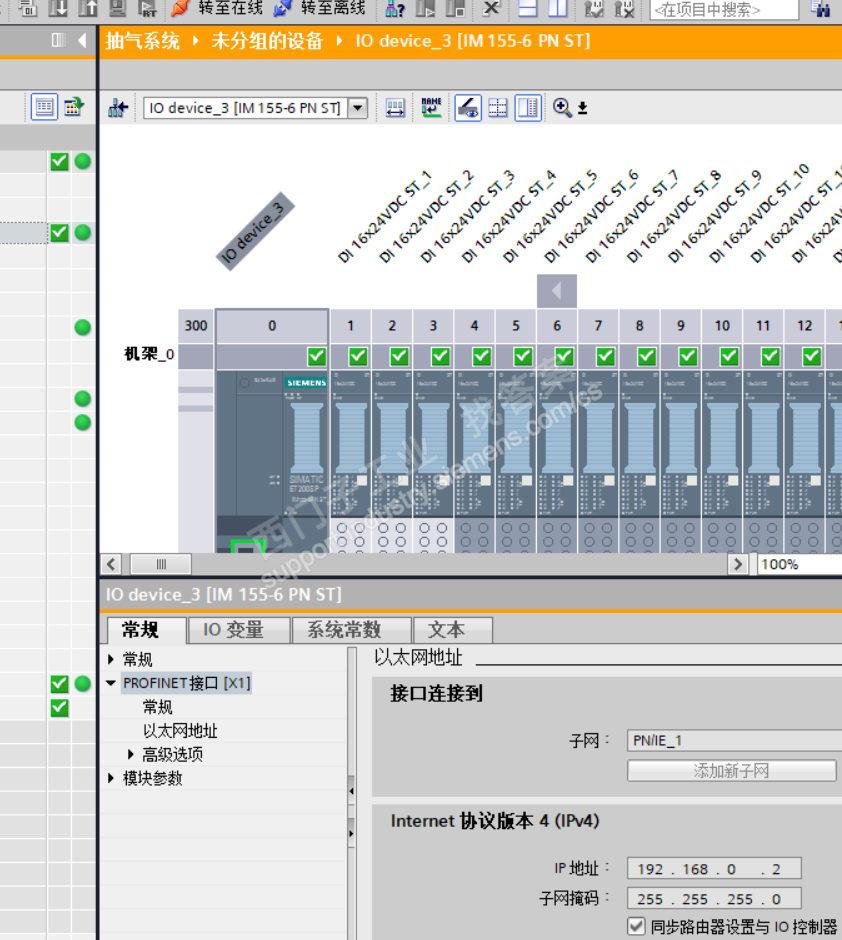
Task: Expand the 模块参数 node
Action: [x=111, y=778]
